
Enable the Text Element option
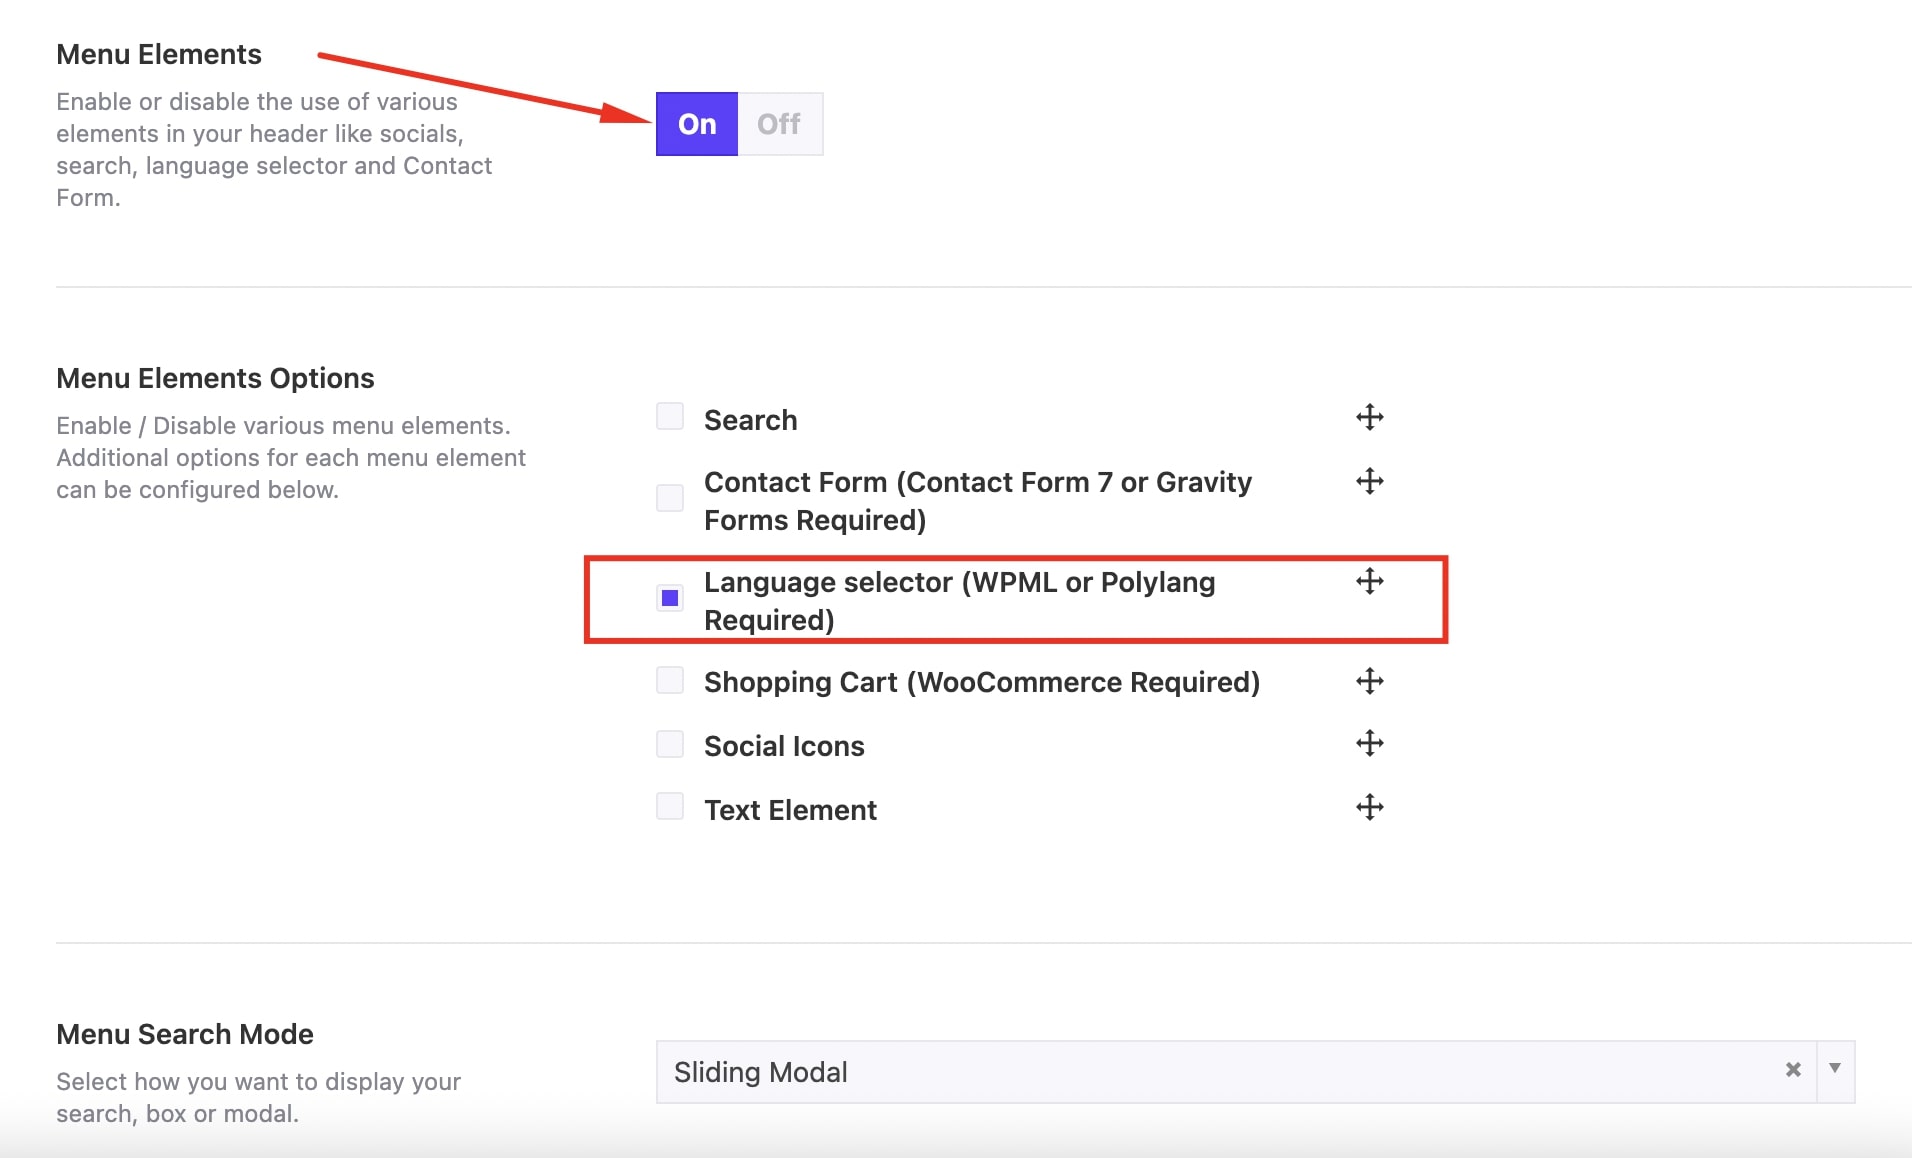pos(669,805)
